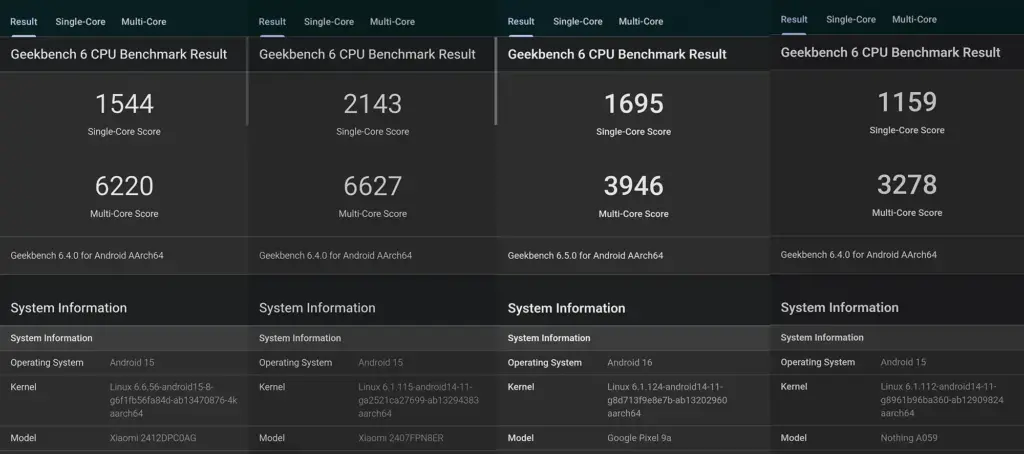
Task: Open Result tab above the 1544 score
Action: point(24,22)
